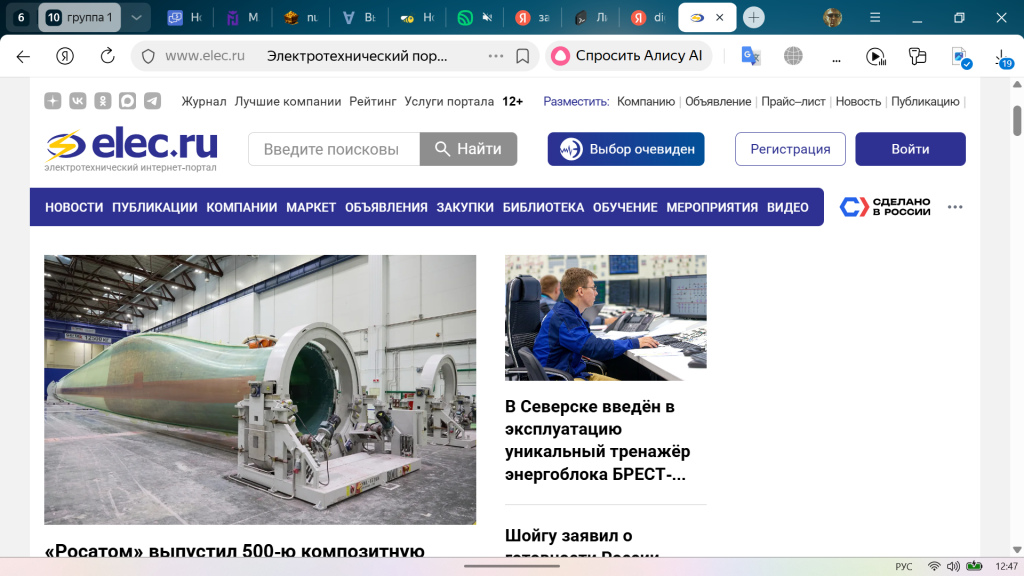Open the Odnoklassniki social icon

coord(103,101)
